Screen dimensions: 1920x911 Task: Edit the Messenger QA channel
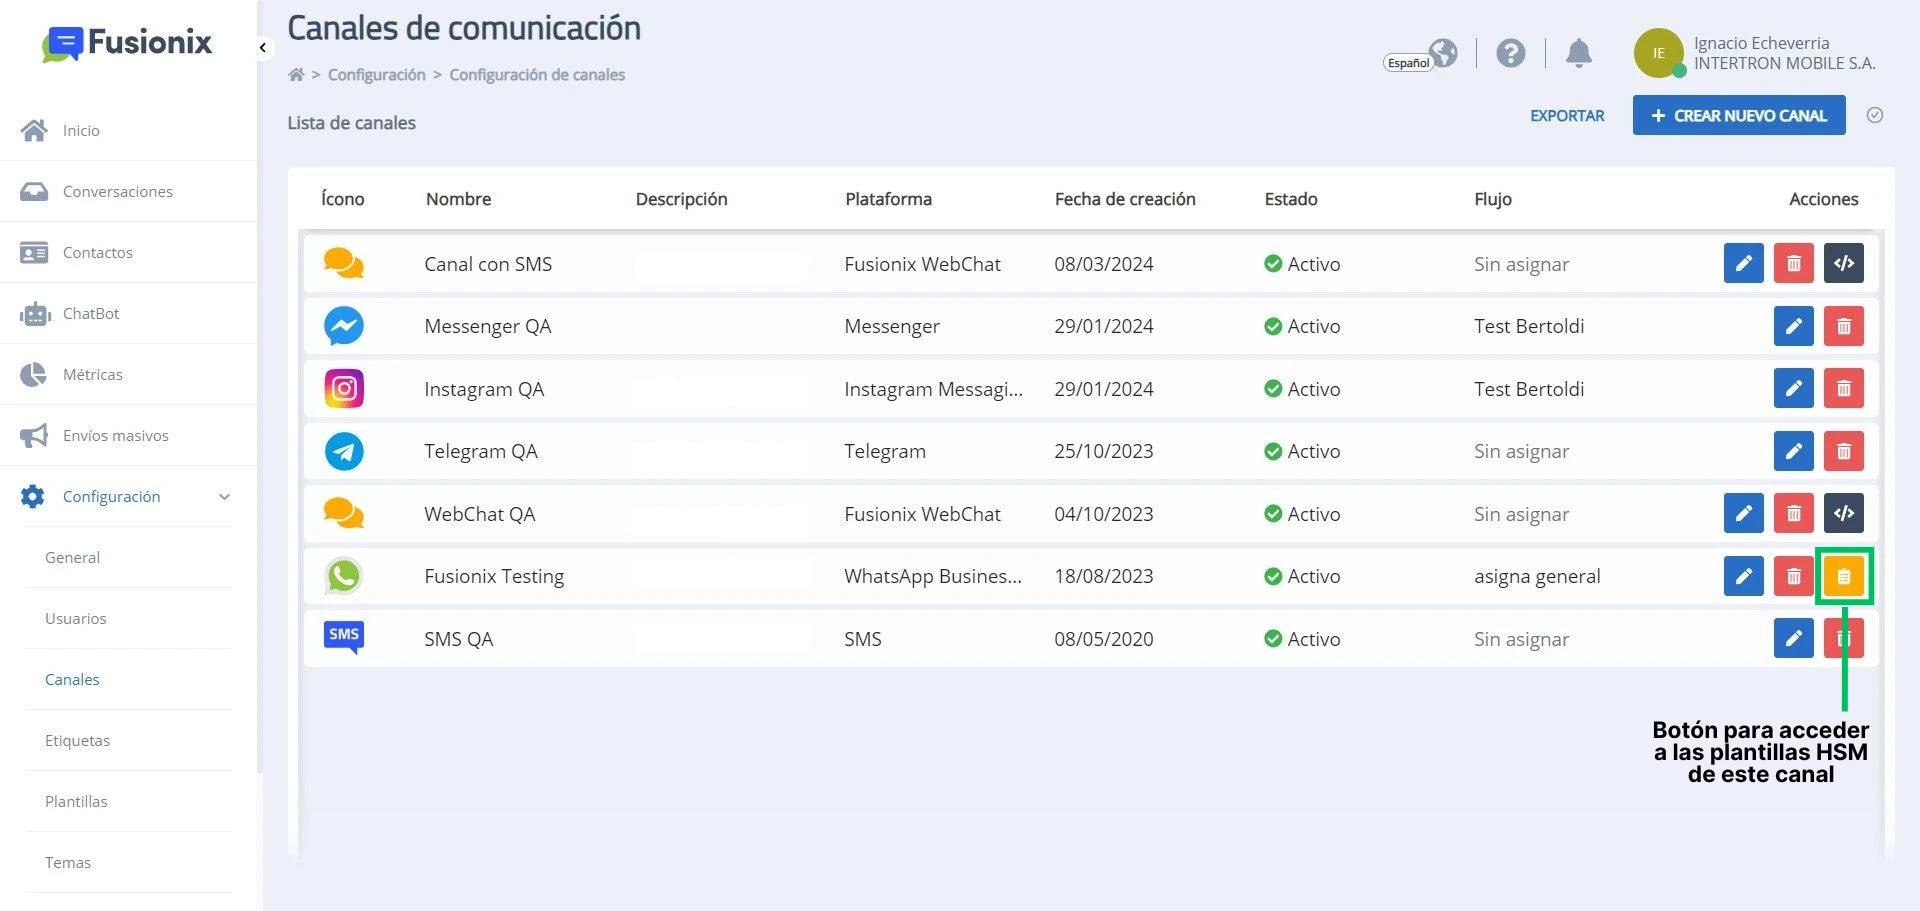coord(1793,326)
